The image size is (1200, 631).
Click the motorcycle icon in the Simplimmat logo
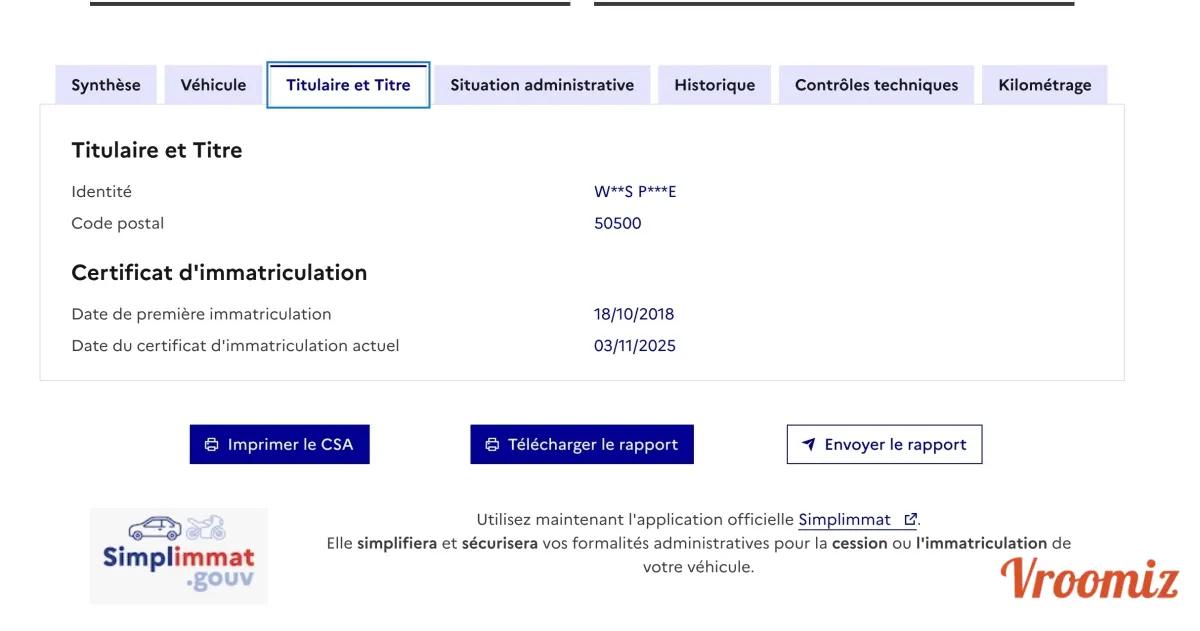pyautogui.click(x=206, y=527)
